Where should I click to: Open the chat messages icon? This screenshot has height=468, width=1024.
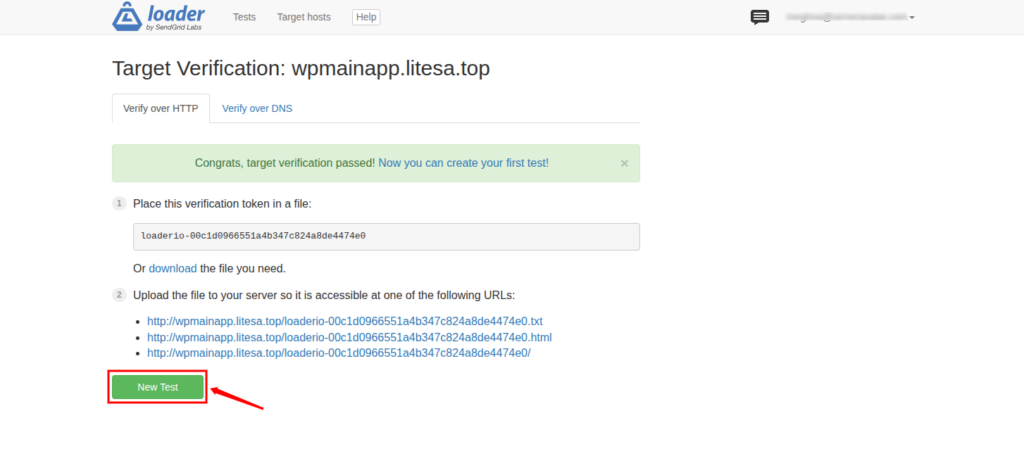tap(760, 17)
